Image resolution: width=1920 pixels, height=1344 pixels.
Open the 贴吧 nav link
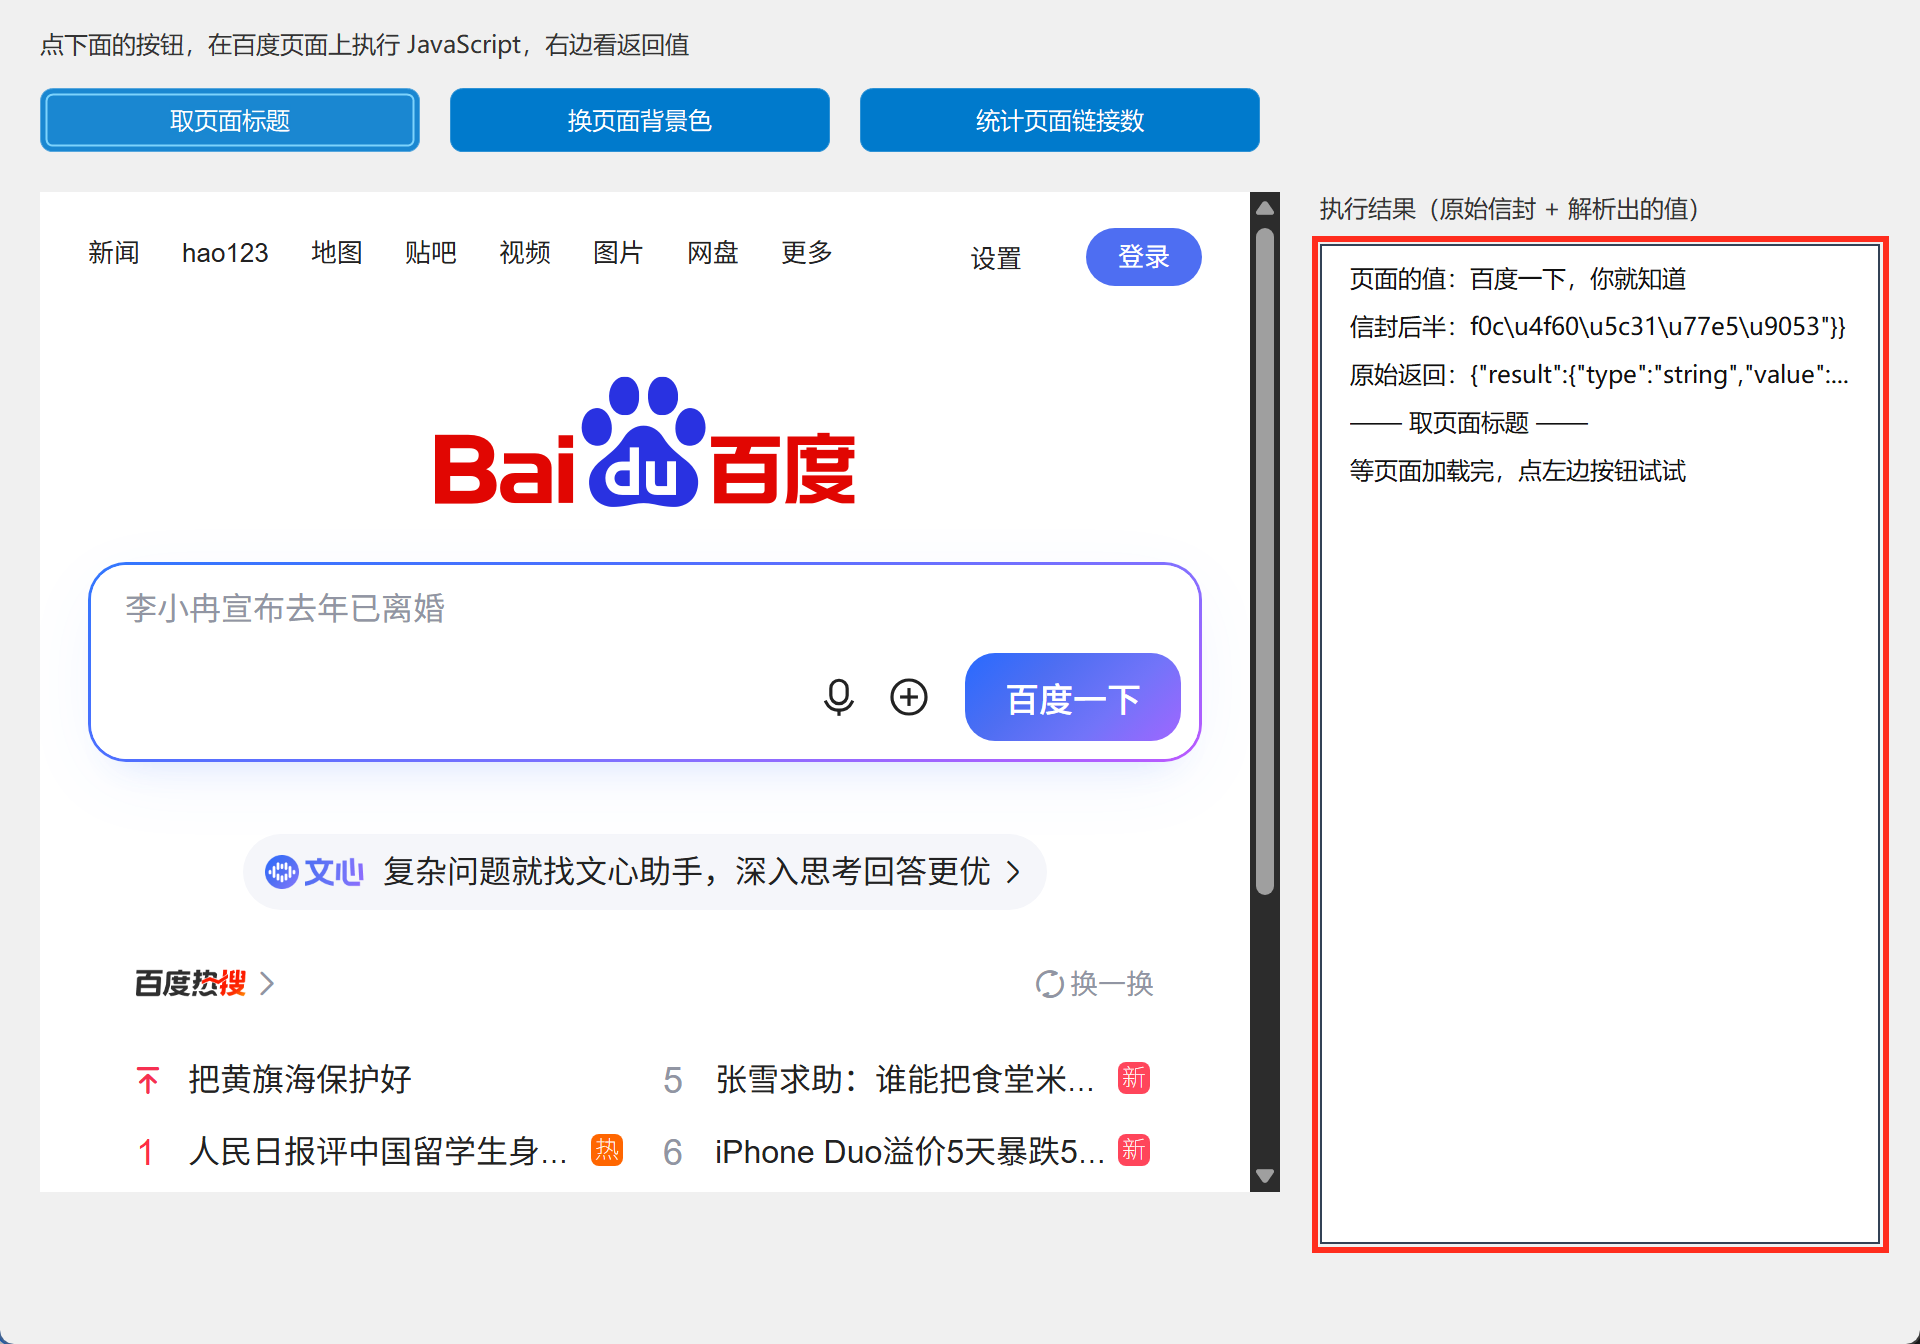pyautogui.click(x=431, y=253)
